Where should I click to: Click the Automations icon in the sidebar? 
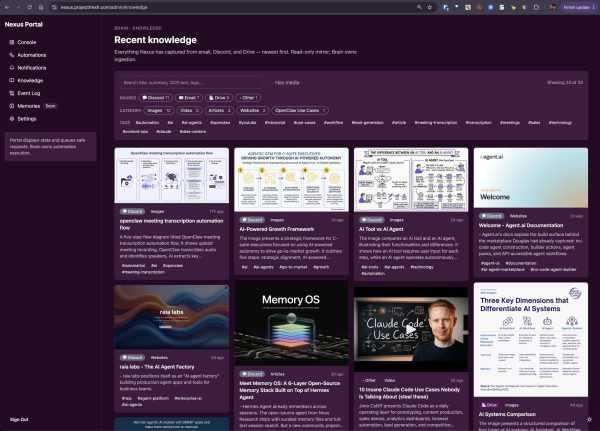coord(12,55)
